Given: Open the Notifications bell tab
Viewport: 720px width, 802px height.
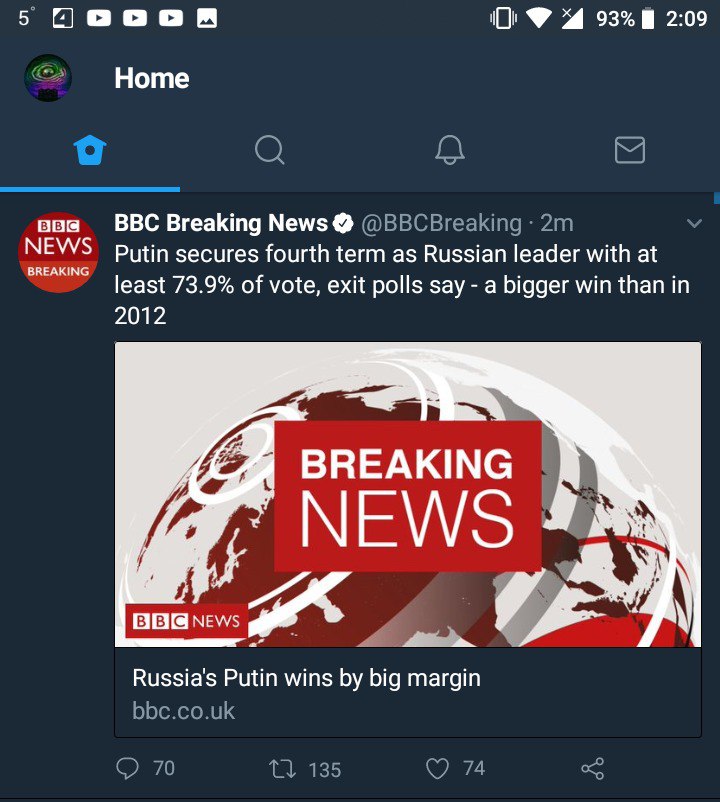Looking at the screenshot, I should point(450,151).
